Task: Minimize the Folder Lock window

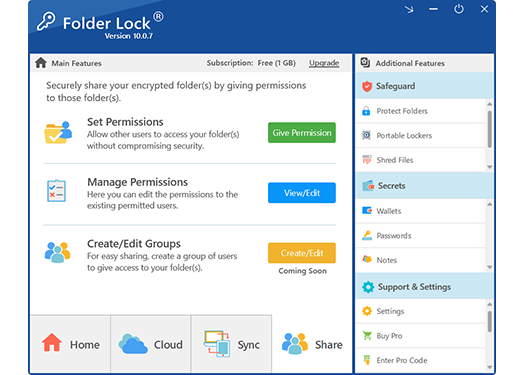Action: pos(433,9)
